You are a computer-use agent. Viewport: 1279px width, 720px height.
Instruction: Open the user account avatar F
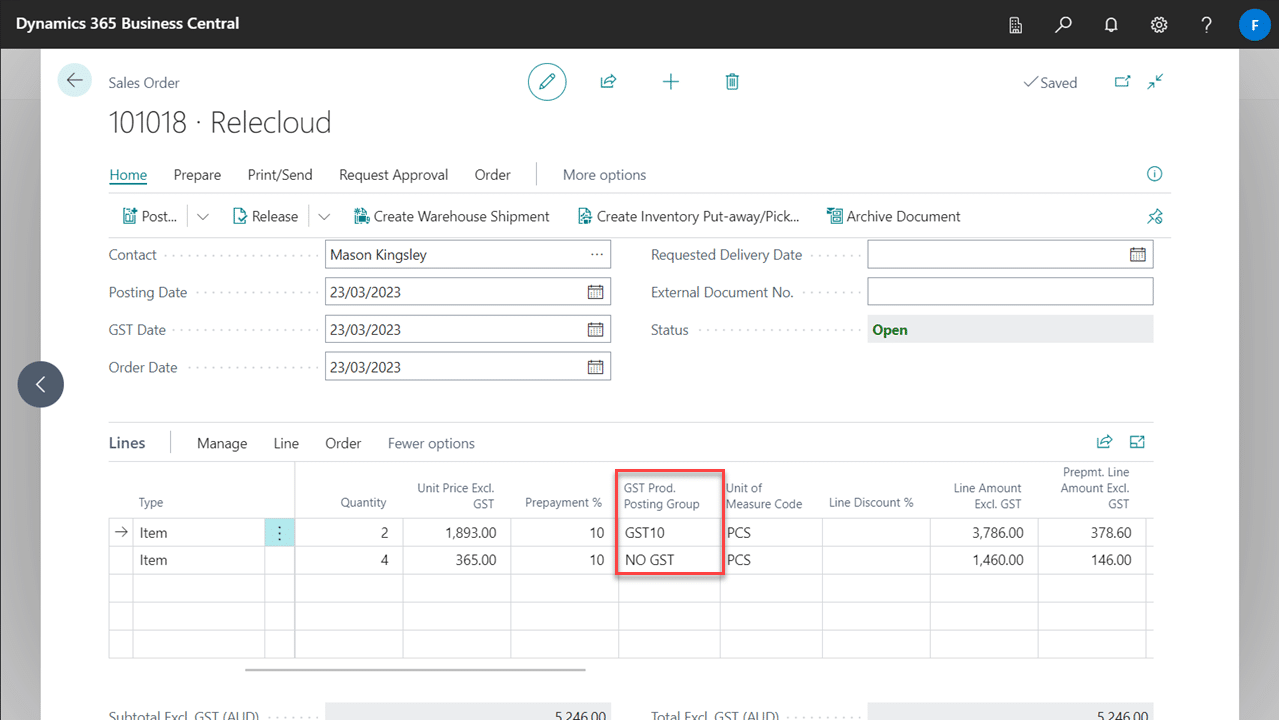click(1254, 24)
